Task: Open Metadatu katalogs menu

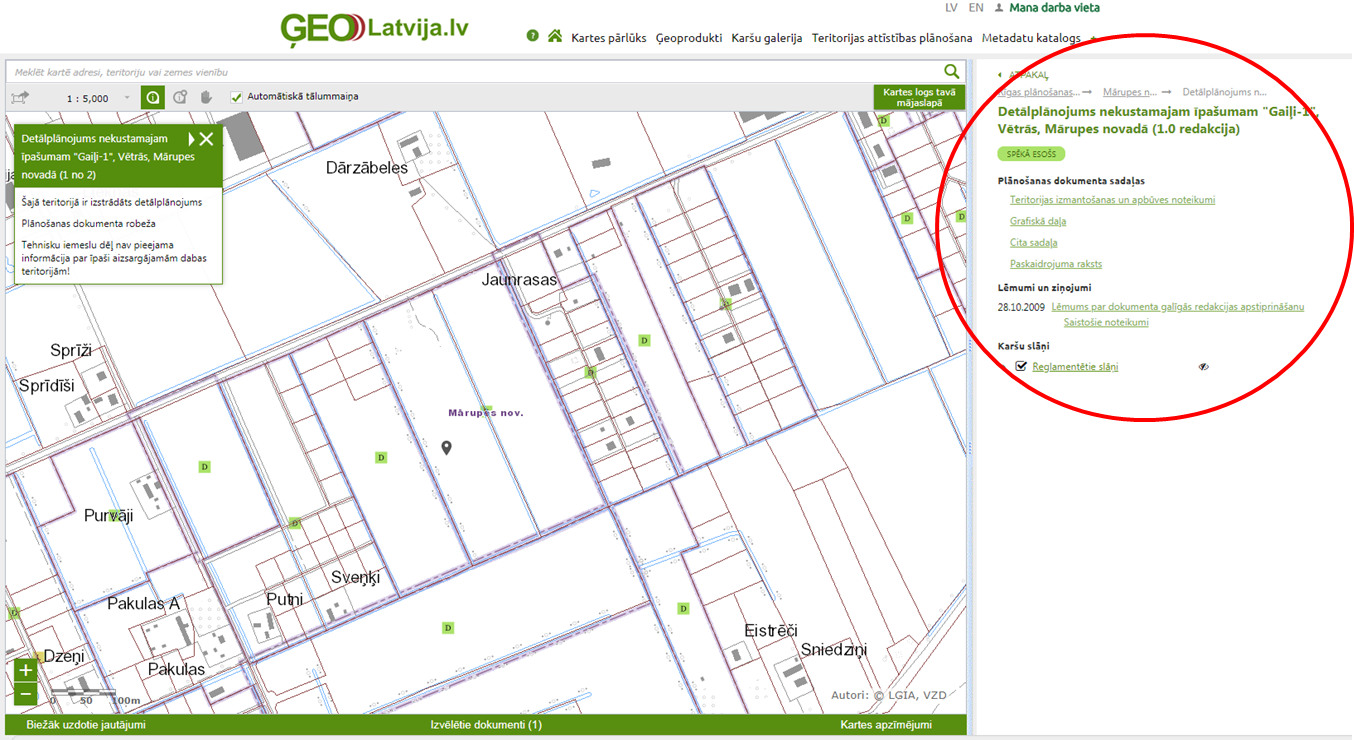Action: point(1031,38)
